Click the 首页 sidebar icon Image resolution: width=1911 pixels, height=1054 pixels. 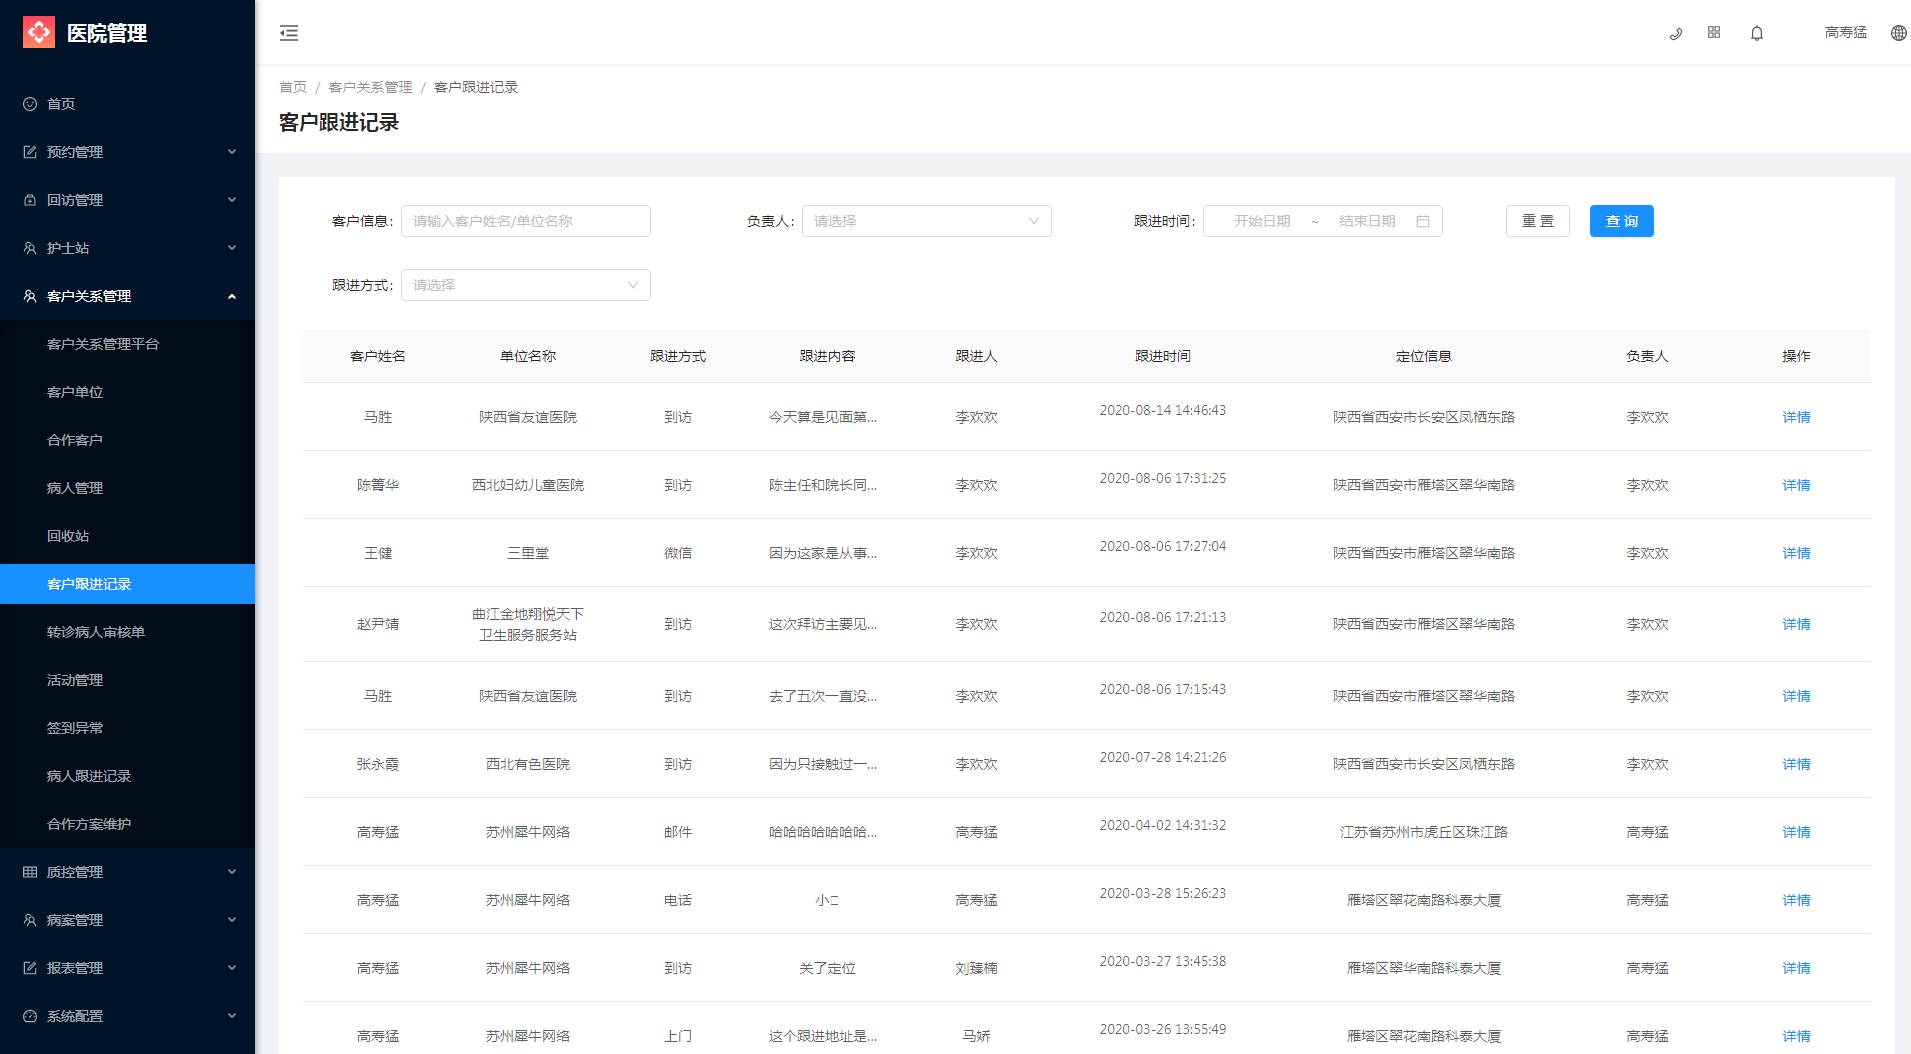tap(30, 104)
